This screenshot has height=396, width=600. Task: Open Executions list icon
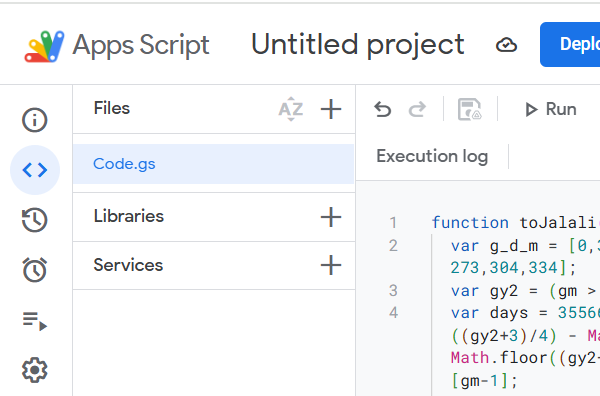(x=34, y=321)
